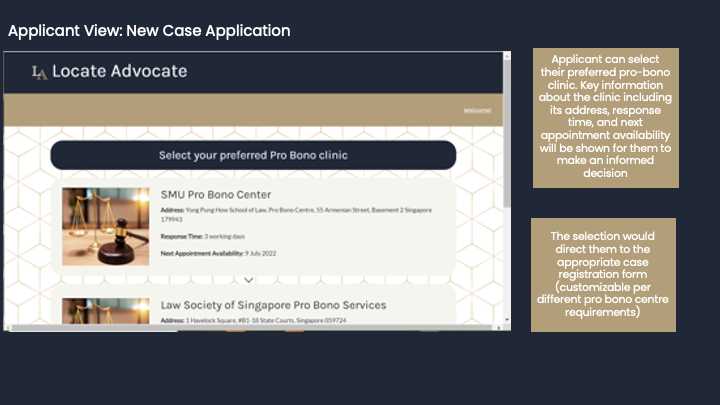Click the 'Applicant View: New Case Application' slide title
Screen dimensions: 720x405
(x=149, y=31)
